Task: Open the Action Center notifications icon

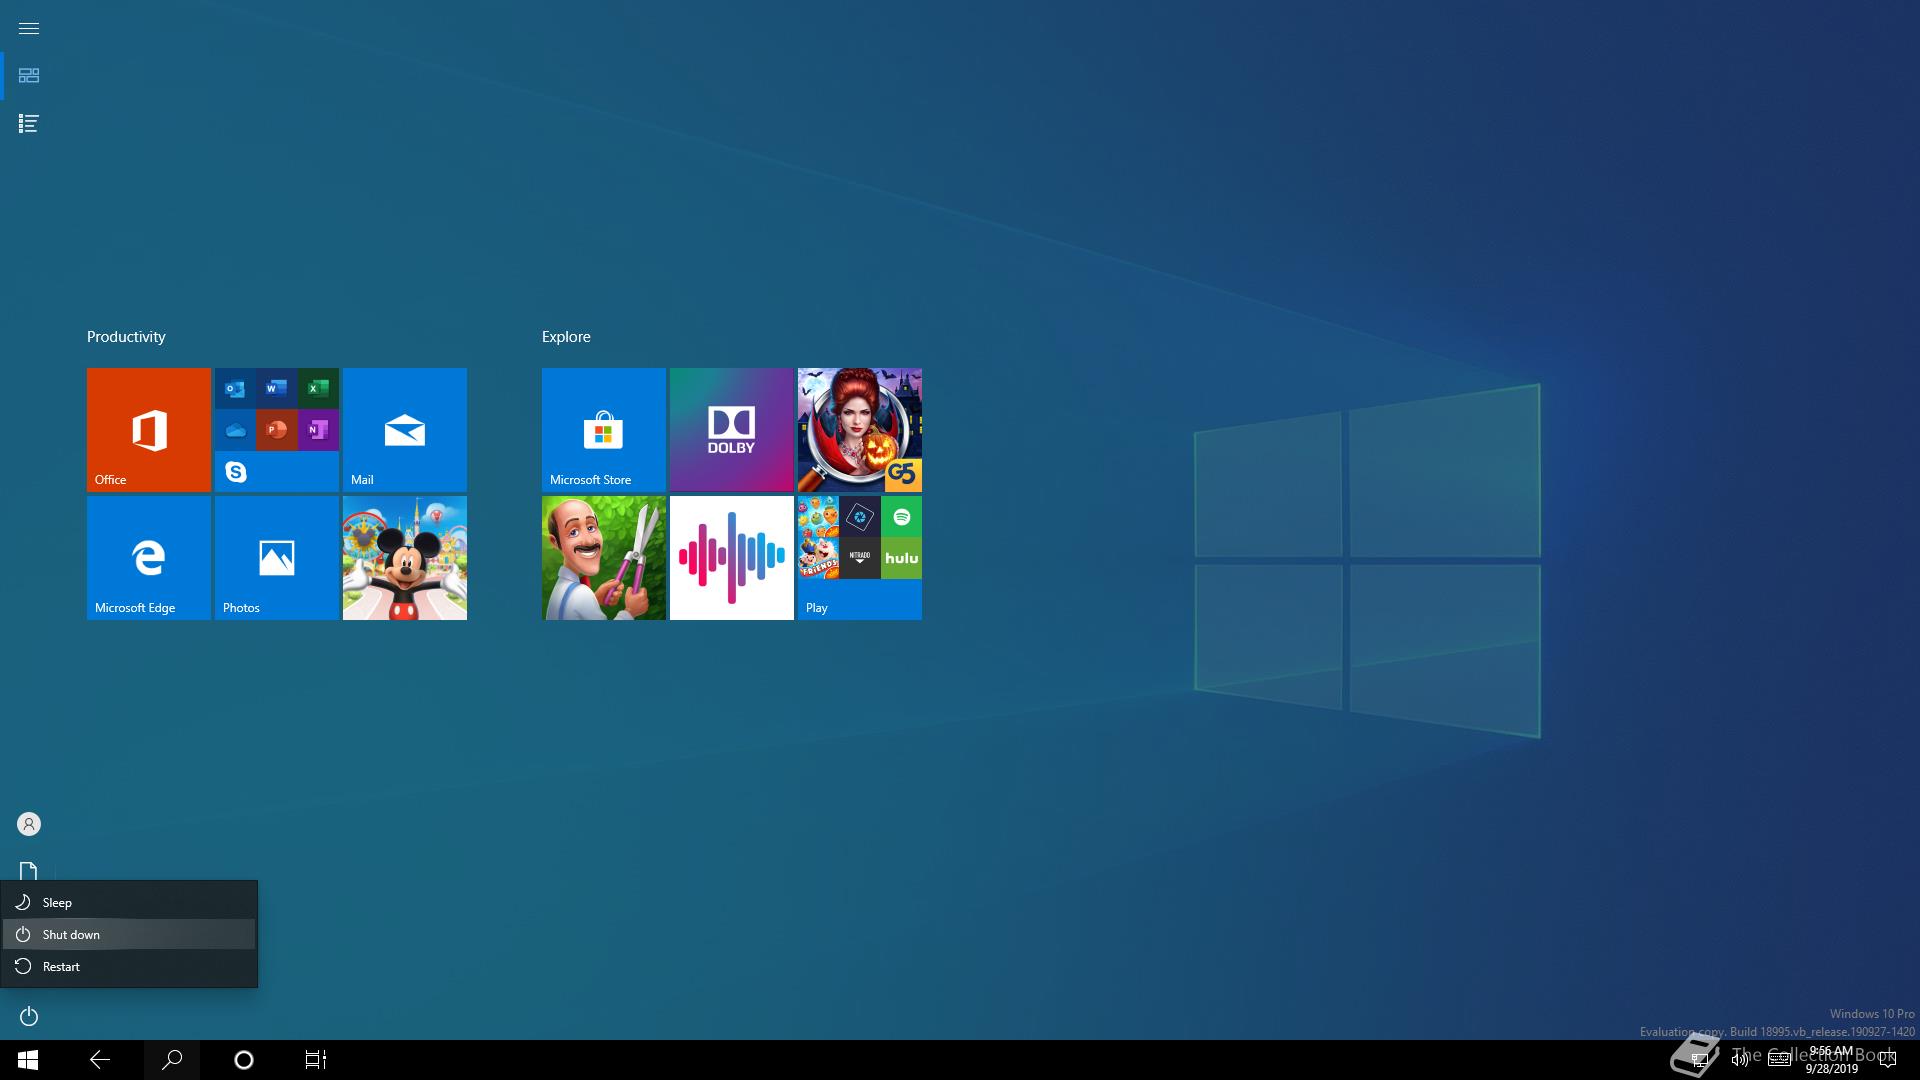Action: [1888, 1060]
